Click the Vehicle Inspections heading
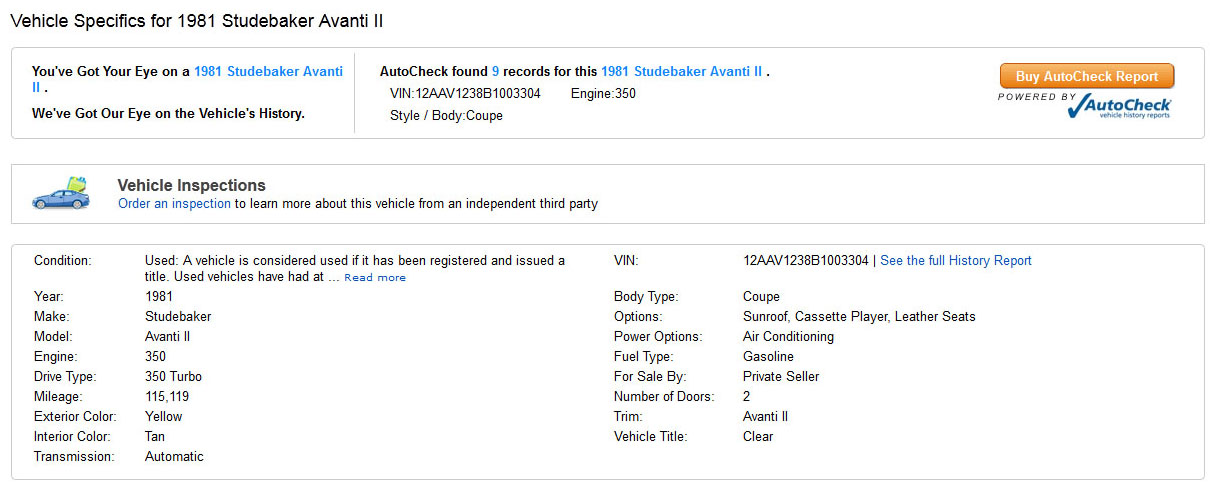 tap(191, 185)
